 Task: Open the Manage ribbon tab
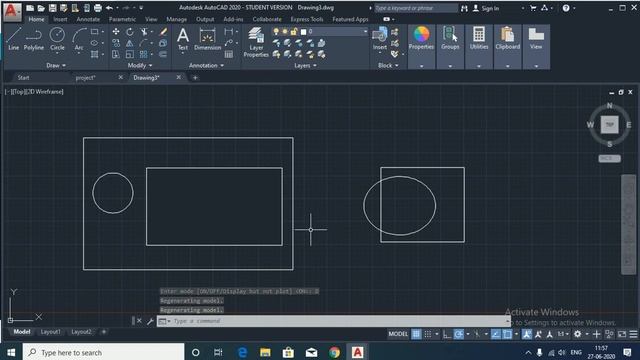click(176, 19)
